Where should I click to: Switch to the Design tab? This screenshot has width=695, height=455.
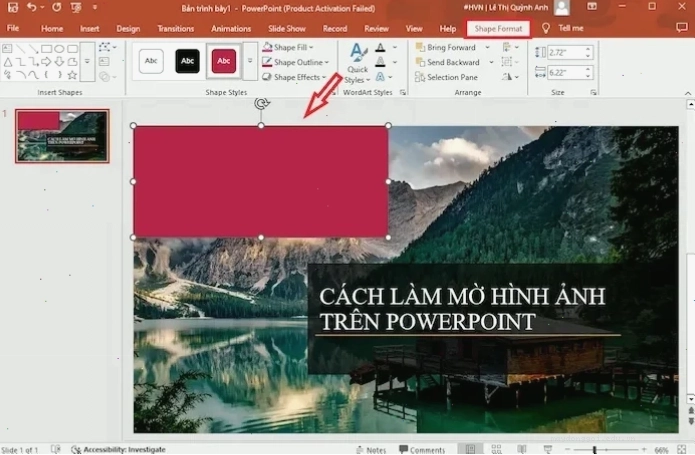[x=128, y=29]
